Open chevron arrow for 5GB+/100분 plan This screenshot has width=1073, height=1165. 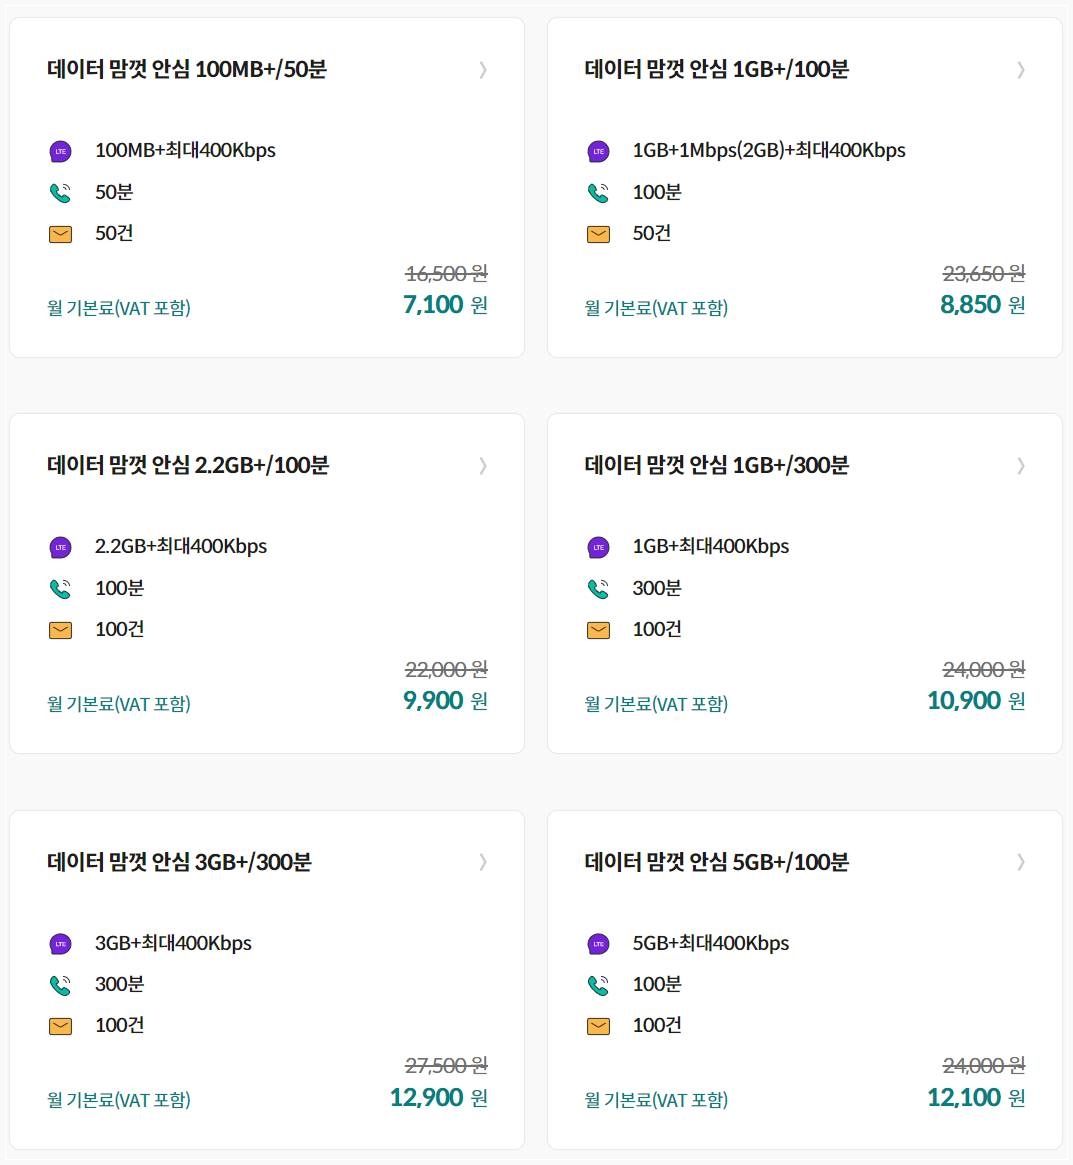click(x=1021, y=862)
